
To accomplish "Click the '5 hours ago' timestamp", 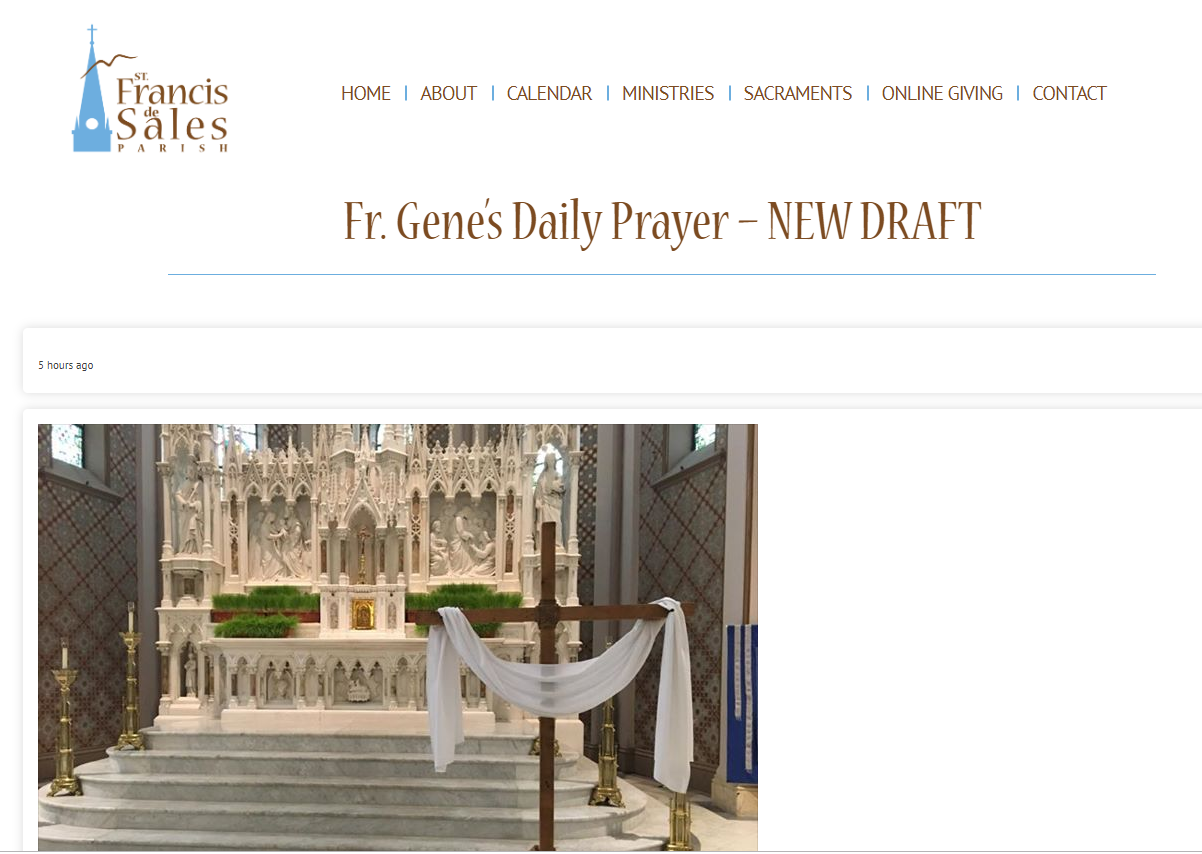I will point(66,365).
